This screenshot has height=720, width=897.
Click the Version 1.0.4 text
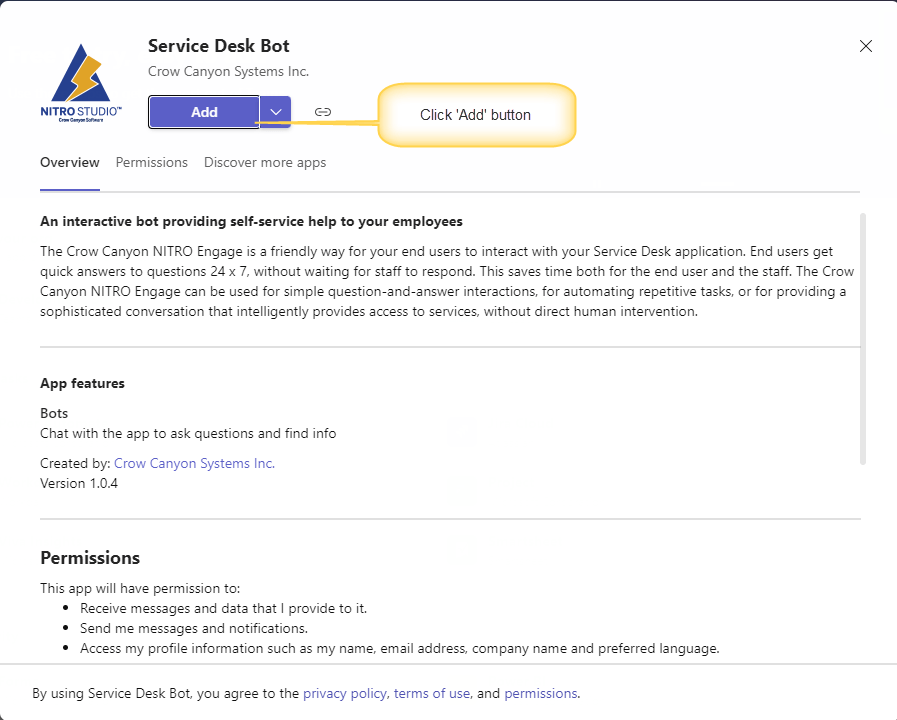pyautogui.click(x=79, y=483)
